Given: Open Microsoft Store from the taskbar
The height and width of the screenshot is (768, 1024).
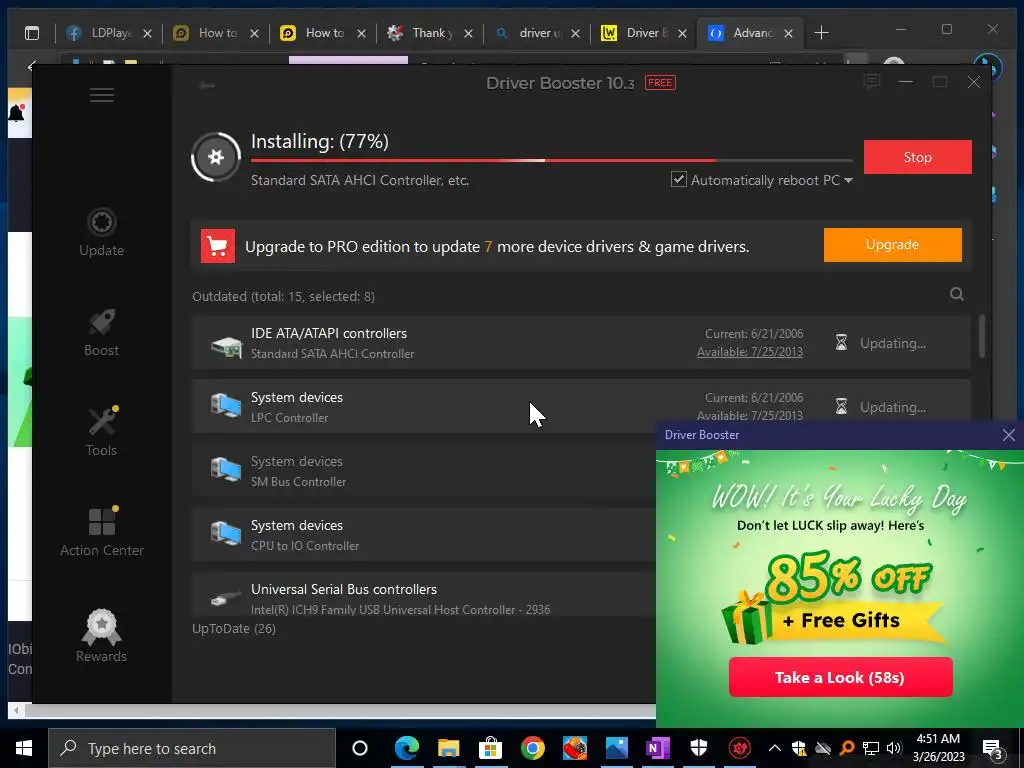Looking at the screenshot, I should click(x=490, y=748).
